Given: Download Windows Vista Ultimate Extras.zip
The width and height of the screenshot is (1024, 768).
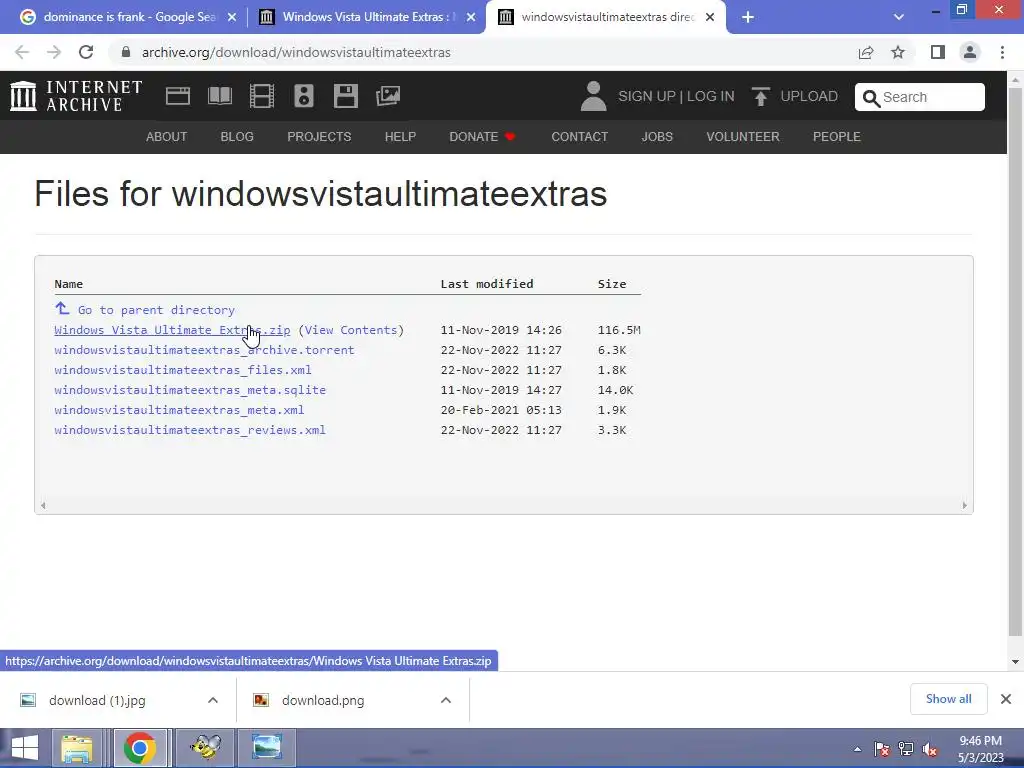Looking at the screenshot, I should pos(172,330).
